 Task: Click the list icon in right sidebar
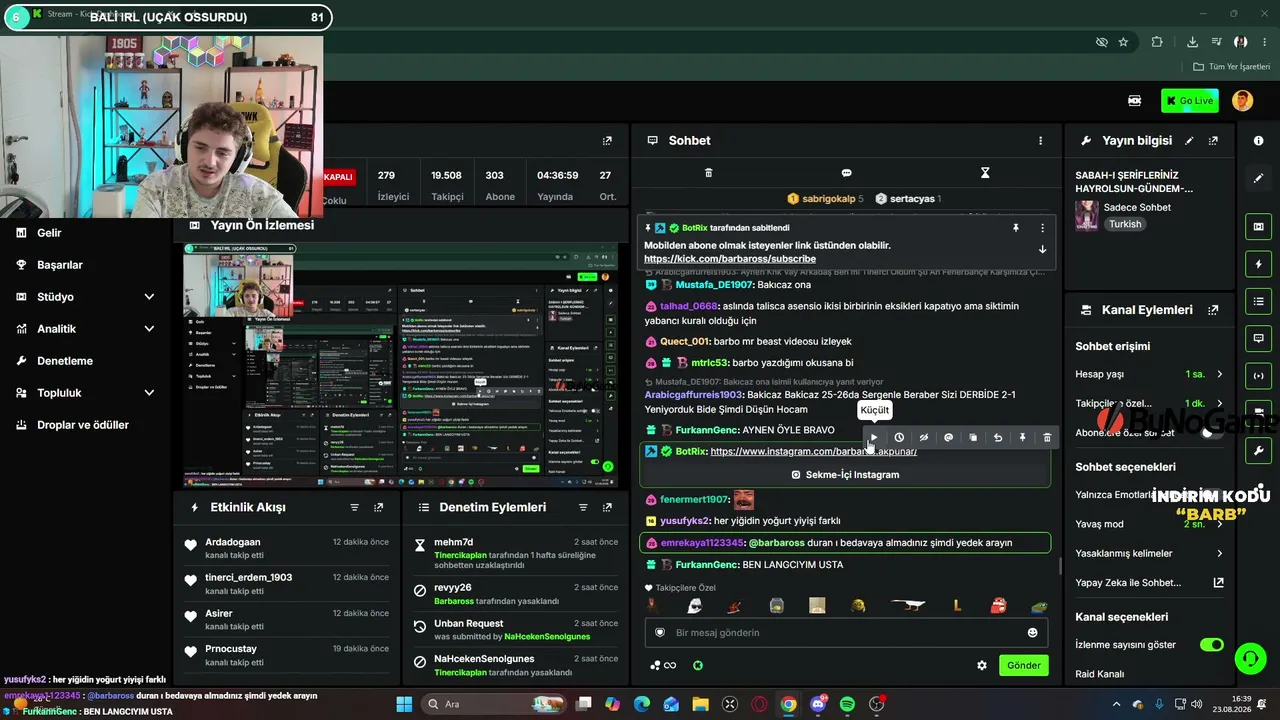pos(1258,301)
